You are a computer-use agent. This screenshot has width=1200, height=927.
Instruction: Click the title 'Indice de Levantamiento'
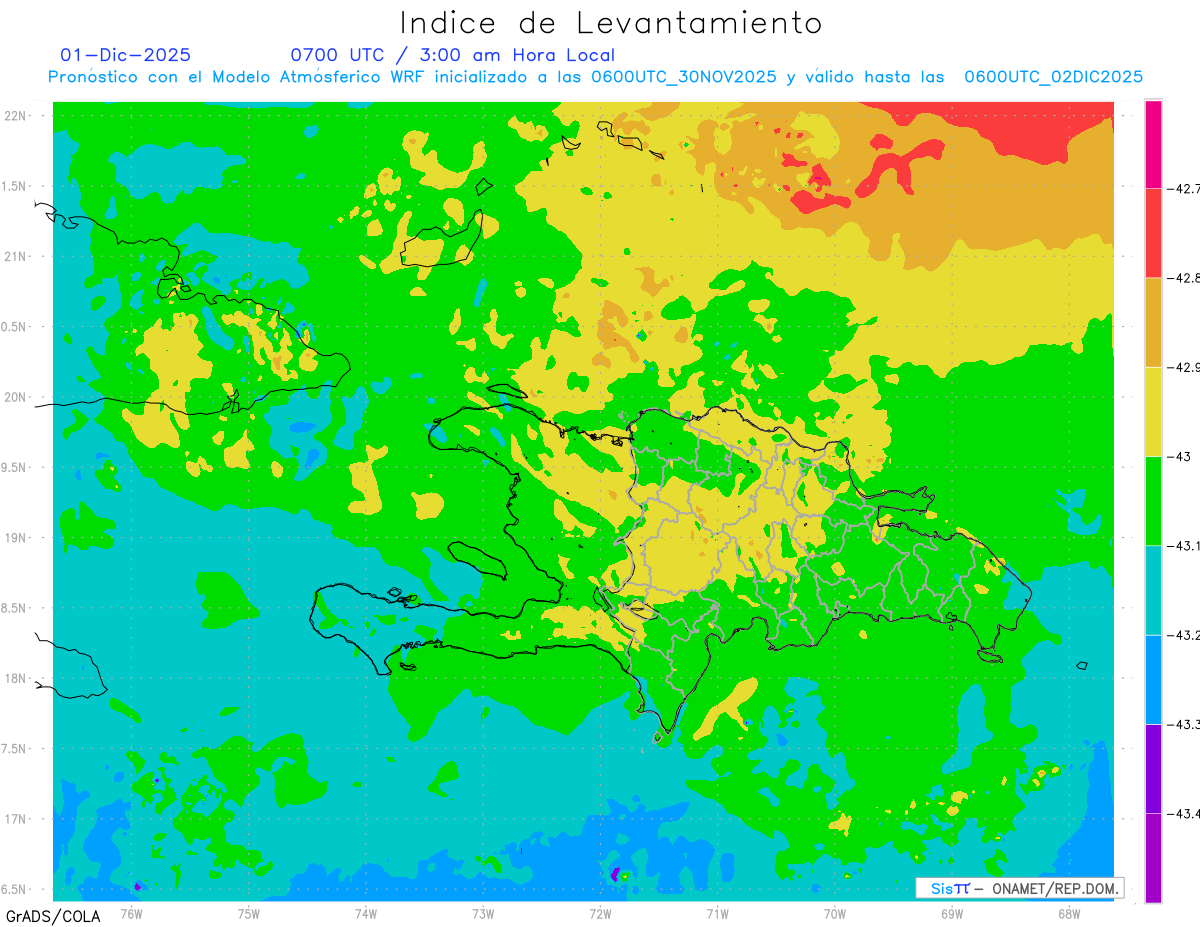point(611,23)
